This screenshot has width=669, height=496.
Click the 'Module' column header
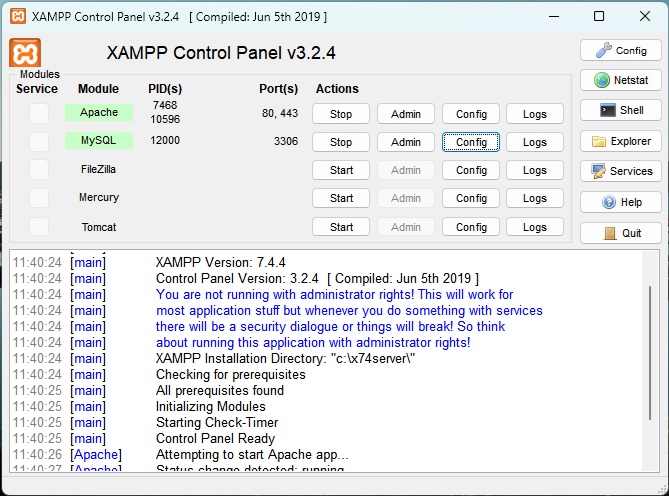pyautogui.click(x=98, y=89)
